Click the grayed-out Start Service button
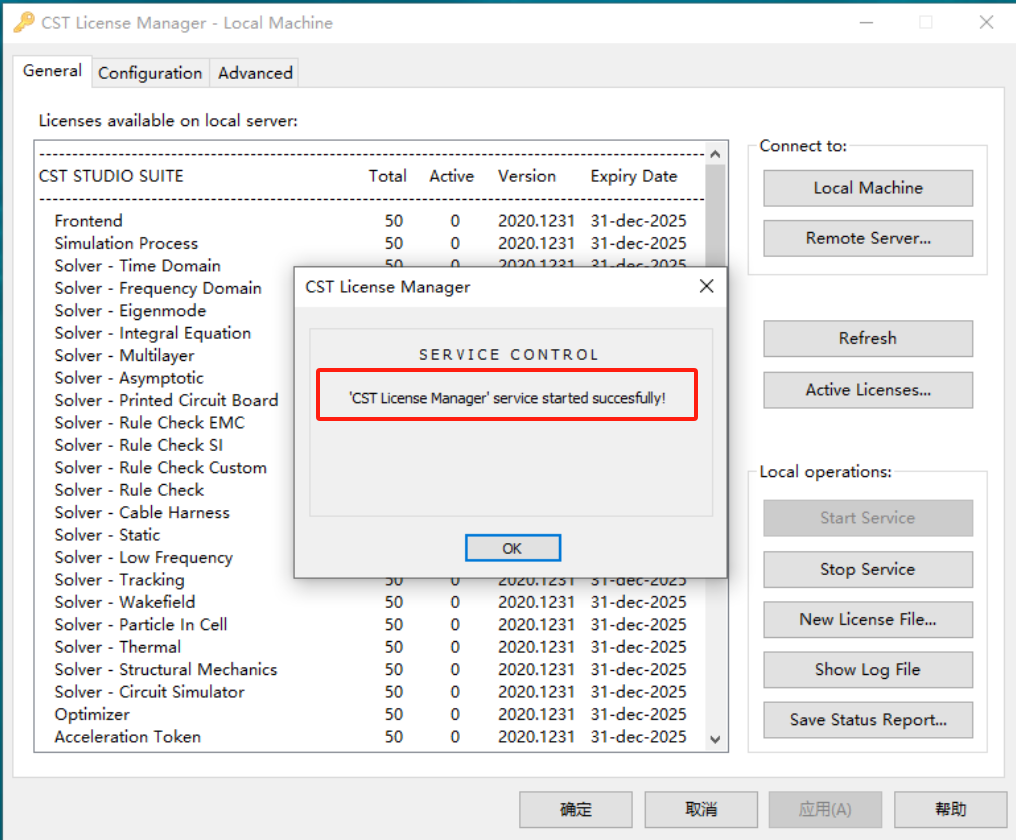Viewport: 1016px width, 840px height. 868,518
